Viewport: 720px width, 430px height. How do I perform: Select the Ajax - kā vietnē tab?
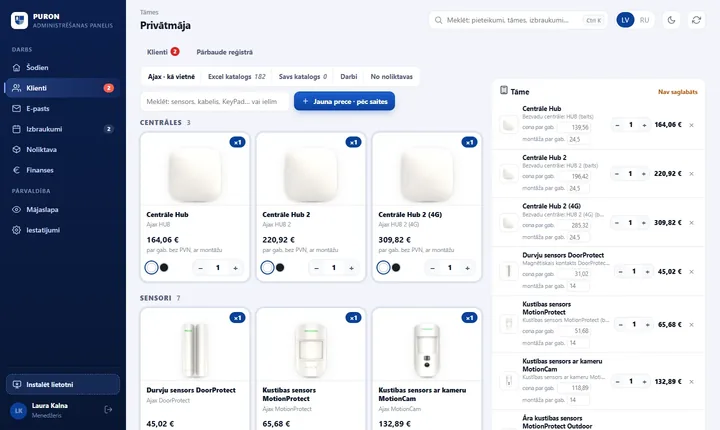tap(171, 77)
